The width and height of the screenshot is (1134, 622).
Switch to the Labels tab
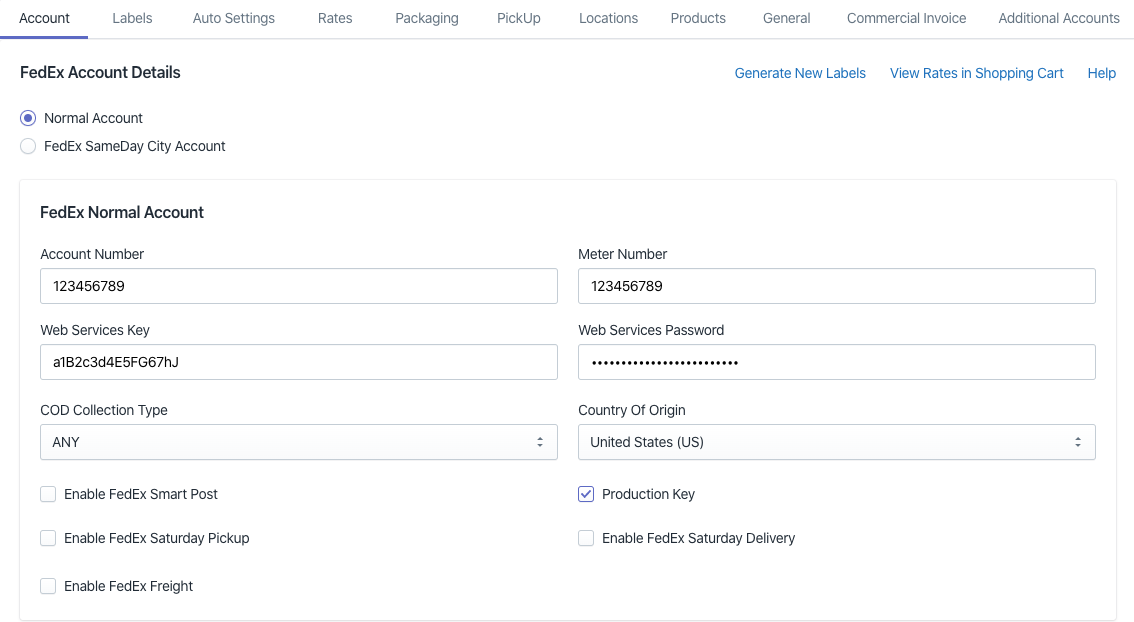coord(132,18)
